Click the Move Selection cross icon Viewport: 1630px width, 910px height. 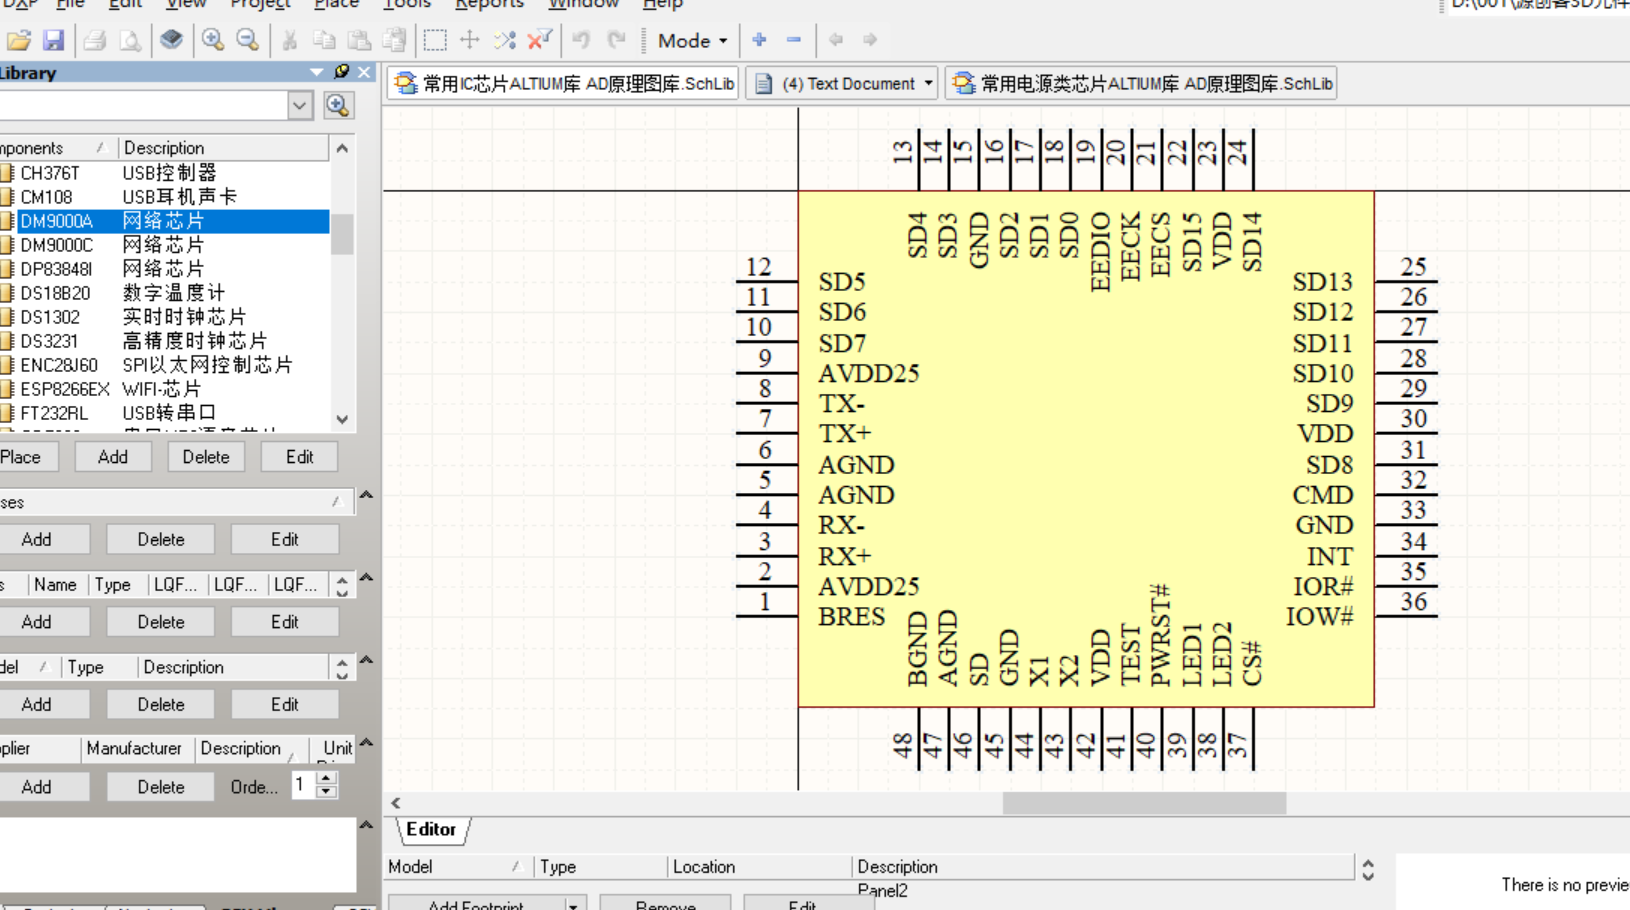pyautogui.click(x=470, y=40)
